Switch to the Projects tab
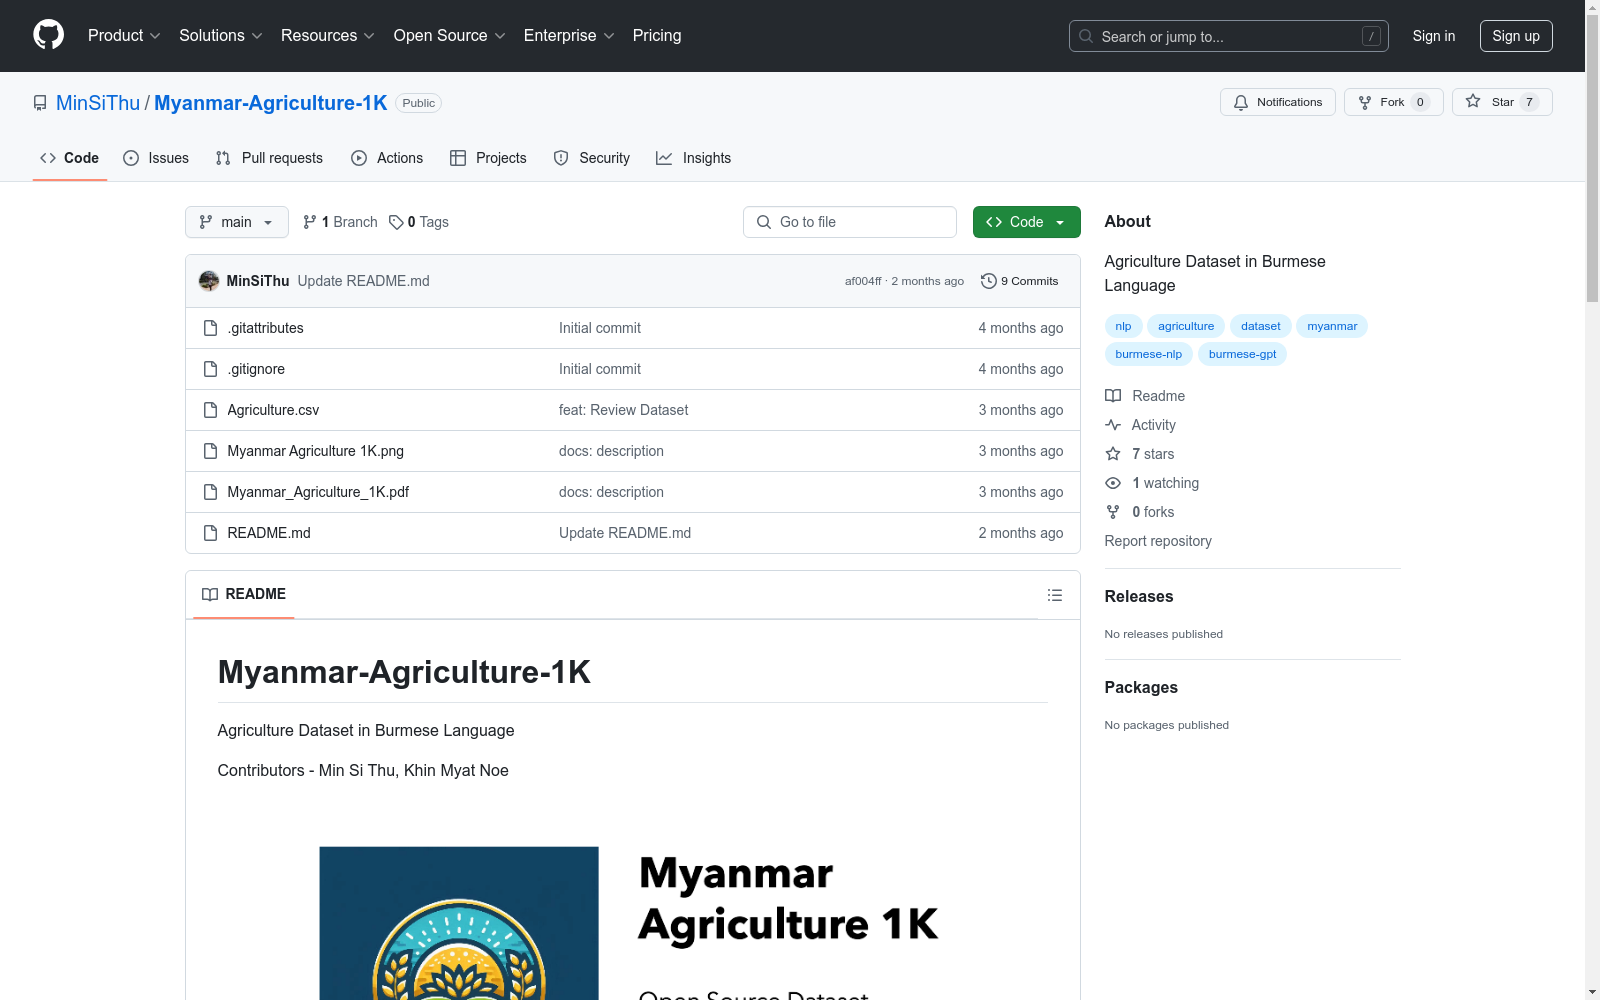The width and height of the screenshot is (1600, 1000). 488,158
